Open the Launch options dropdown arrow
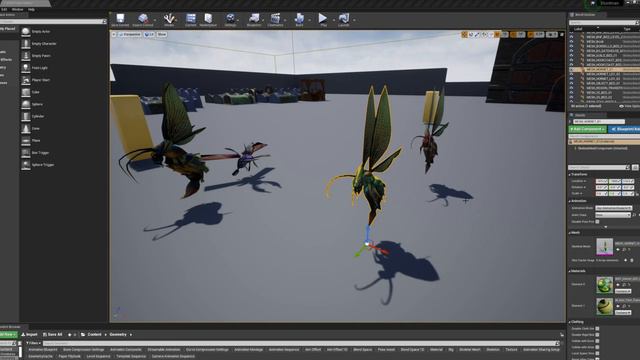The image size is (640, 360). click(x=354, y=20)
